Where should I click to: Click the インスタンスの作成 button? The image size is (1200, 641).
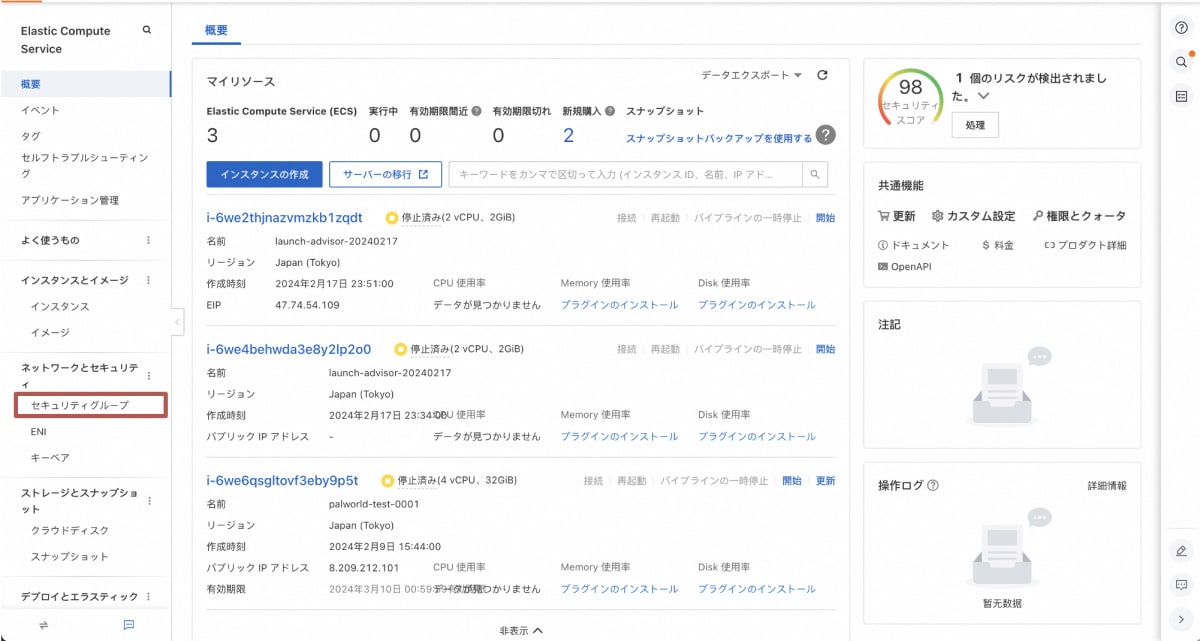point(264,174)
